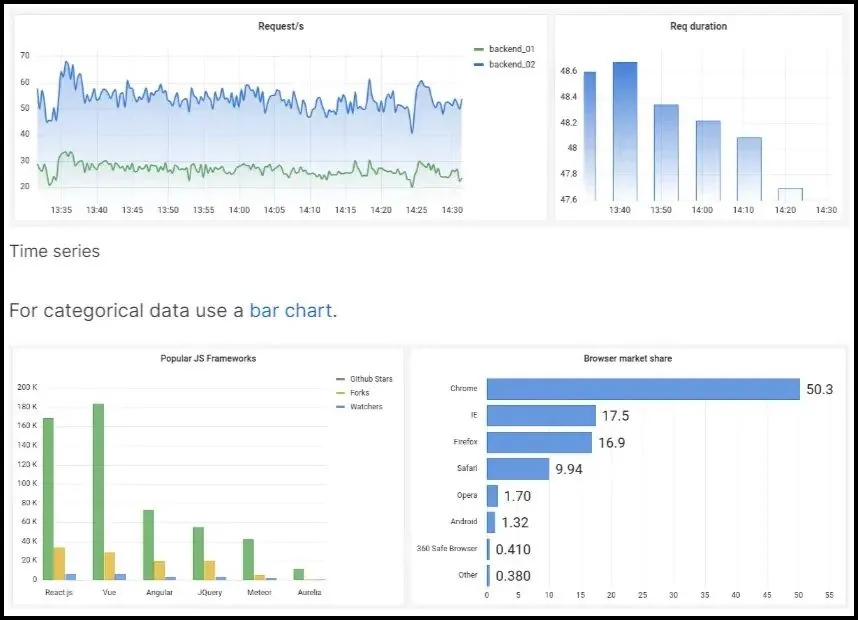Click the 'JQuery' x-axis label

(210, 592)
